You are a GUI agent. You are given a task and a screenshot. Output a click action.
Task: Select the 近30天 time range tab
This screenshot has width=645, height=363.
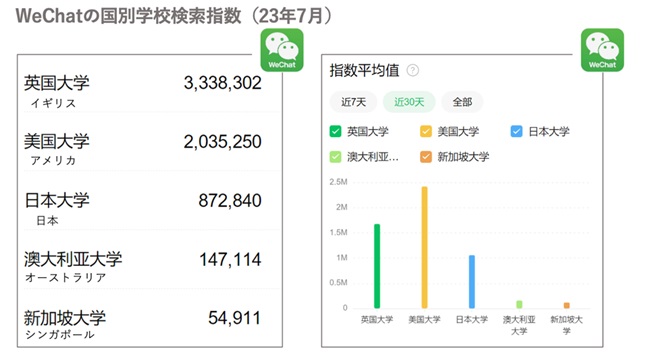409,102
